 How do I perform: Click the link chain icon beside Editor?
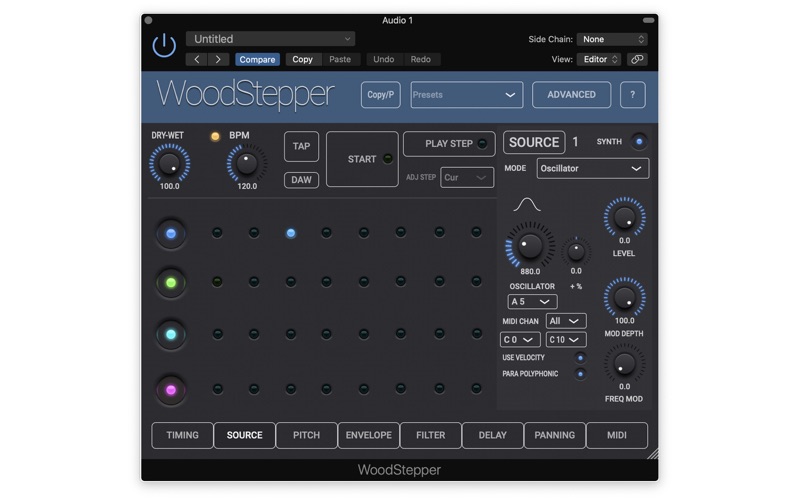(637, 60)
